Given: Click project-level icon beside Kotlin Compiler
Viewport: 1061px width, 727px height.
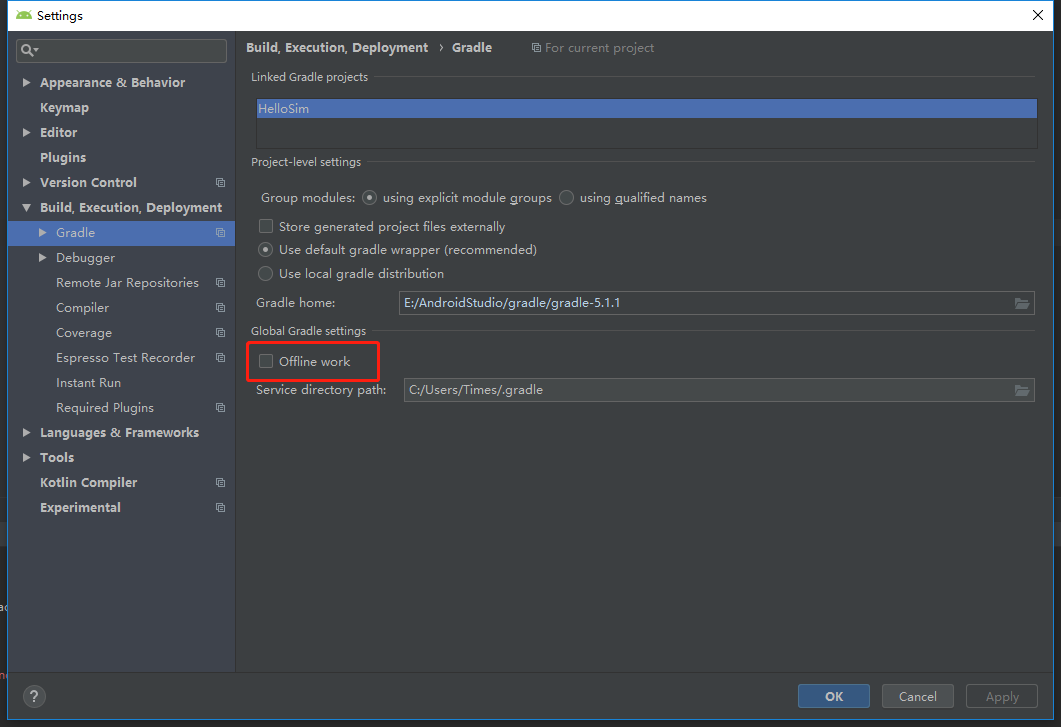Looking at the screenshot, I should coord(221,483).
